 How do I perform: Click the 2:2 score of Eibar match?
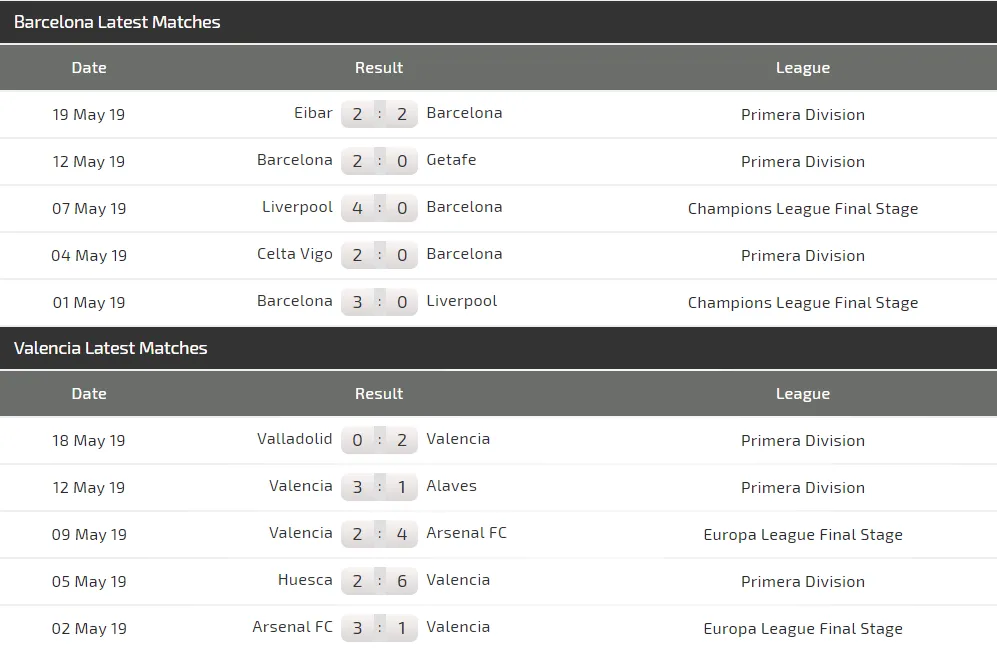point(379,114)
